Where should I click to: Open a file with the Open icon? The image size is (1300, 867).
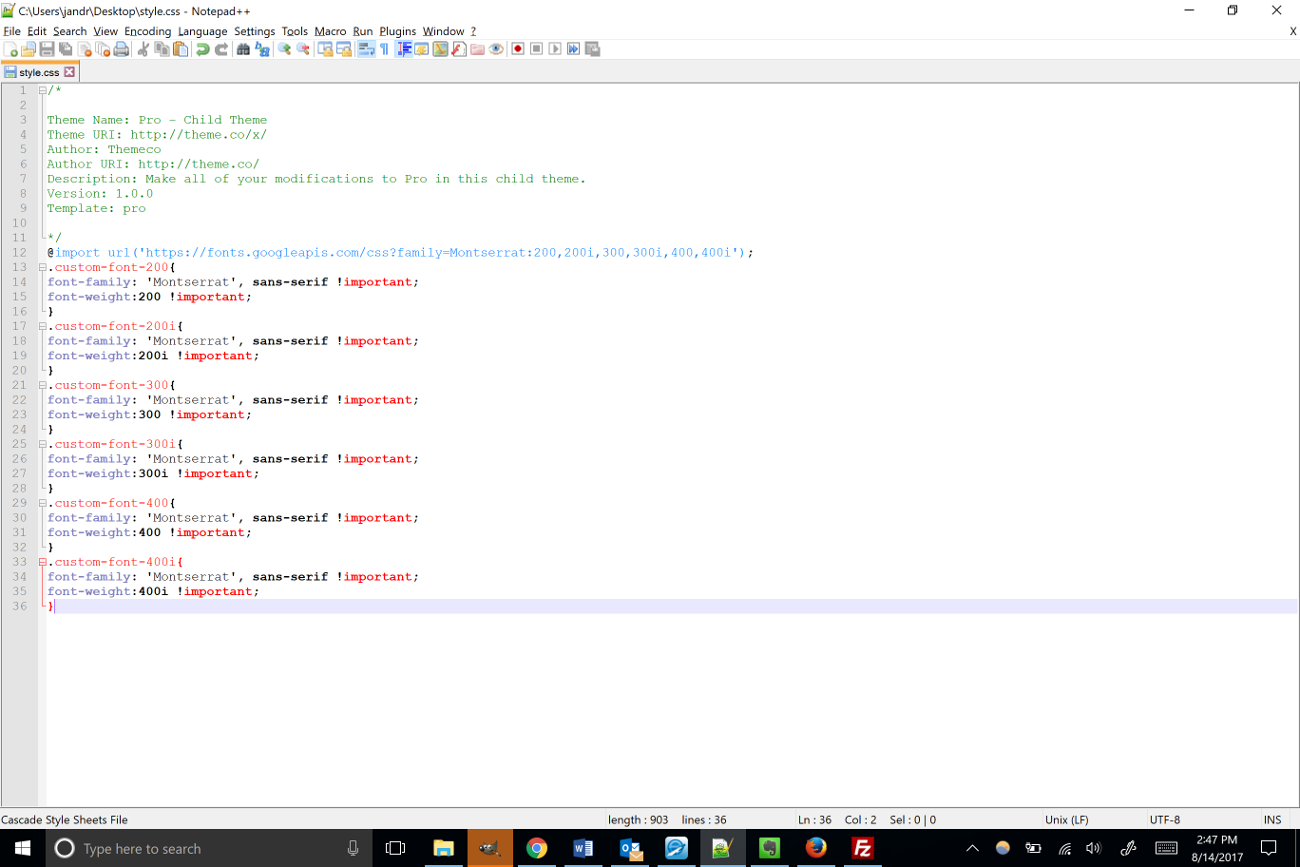(29, 49)
